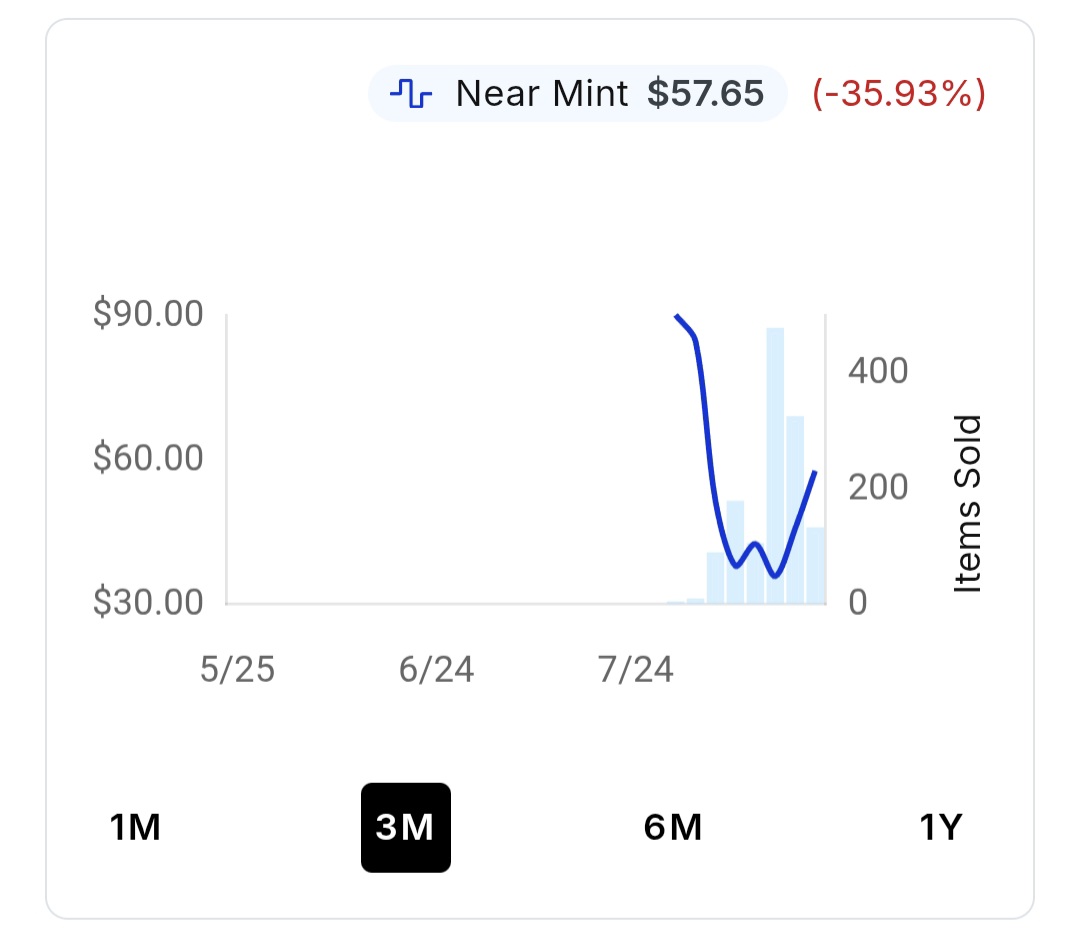This screenshot has height=950, width=1080.
Task: Click the rightmost items-sold bar
Action: pyautogui.click(x=815, y=566)
